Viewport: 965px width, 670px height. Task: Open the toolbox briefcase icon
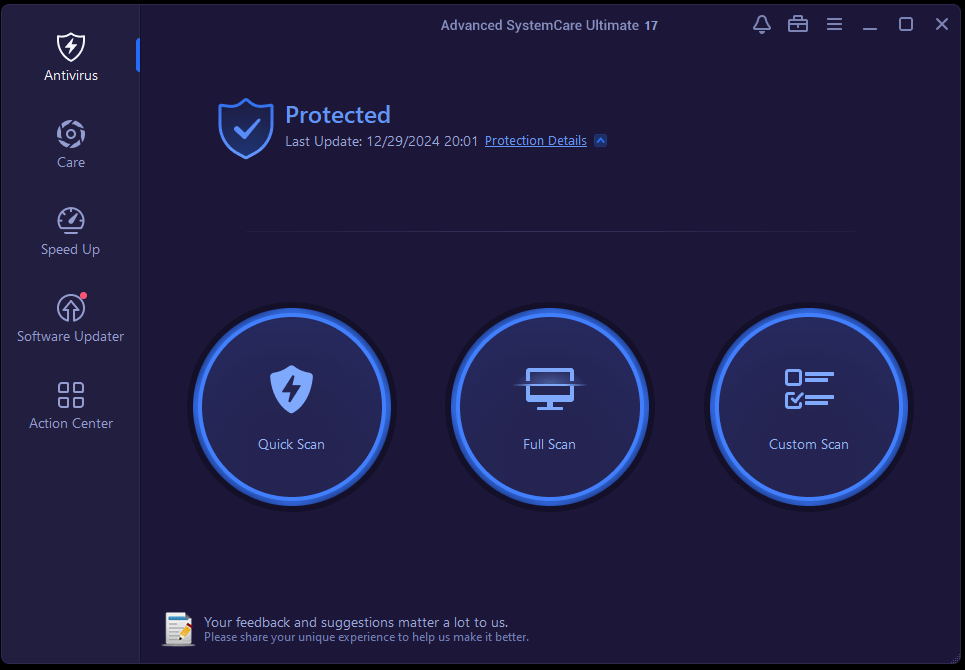pyautogui.click(x=798, y=25)
